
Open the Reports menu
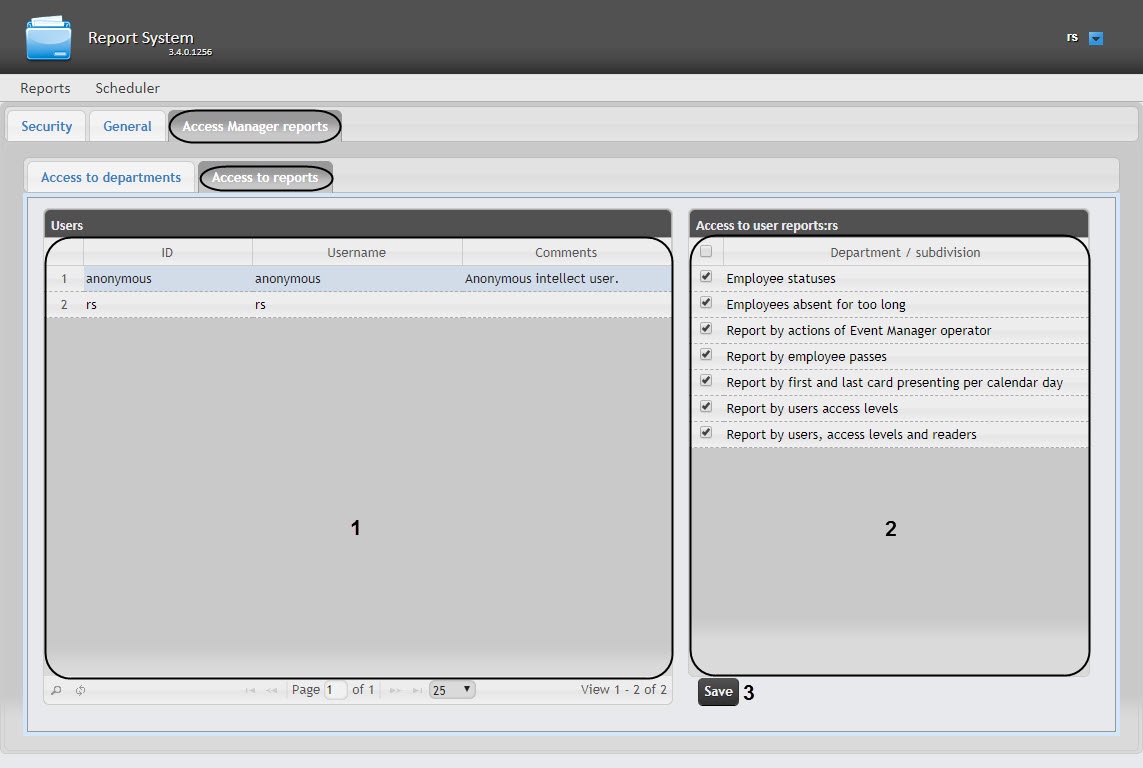[x=45, y=88]
